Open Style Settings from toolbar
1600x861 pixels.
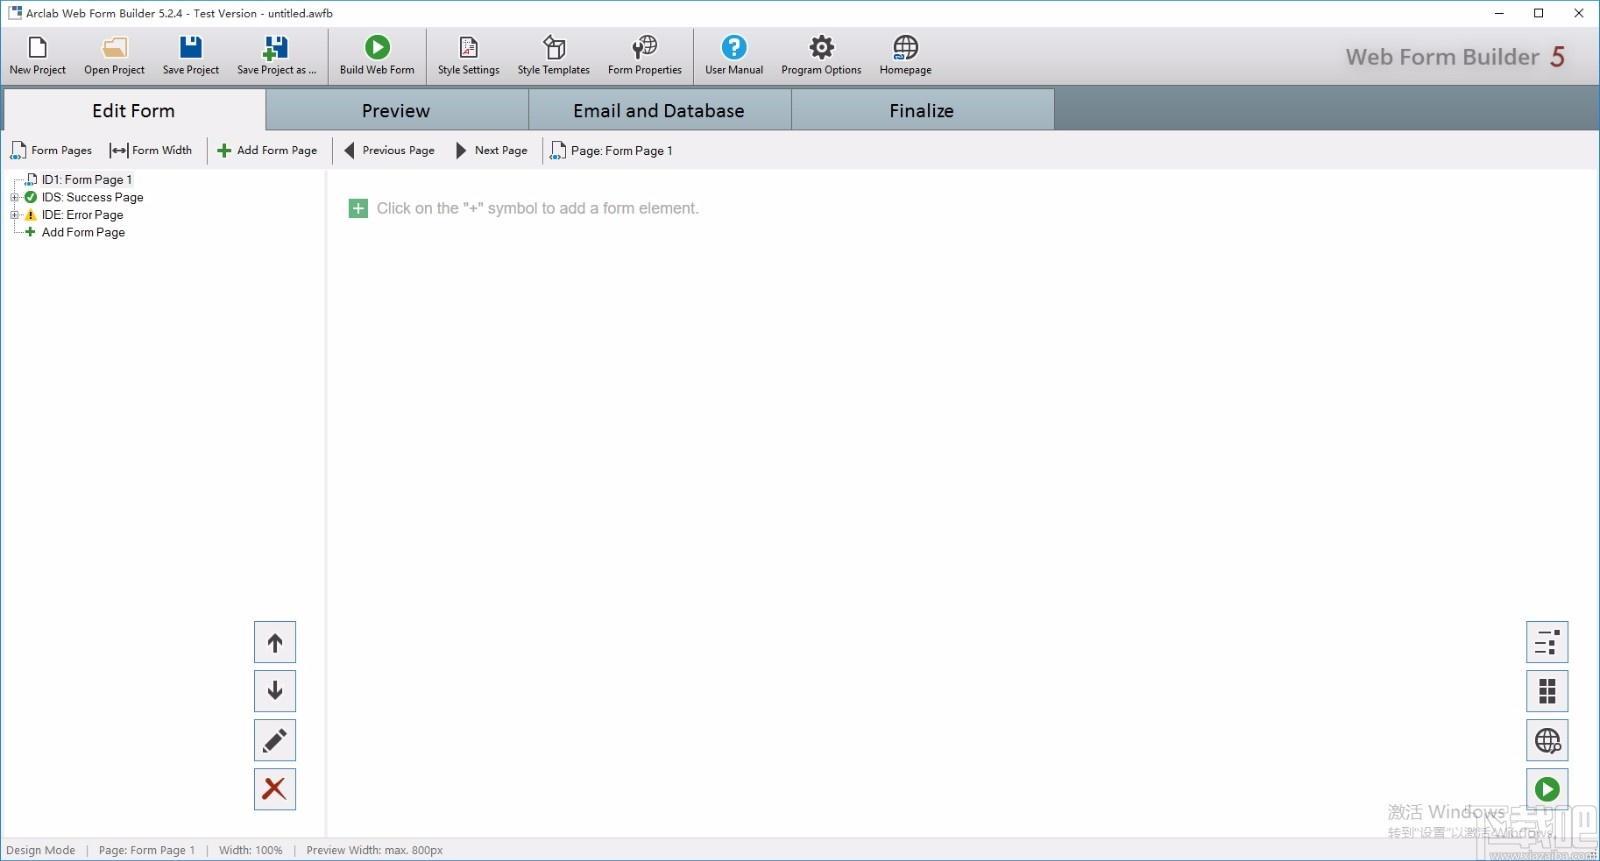coord(468,56)
